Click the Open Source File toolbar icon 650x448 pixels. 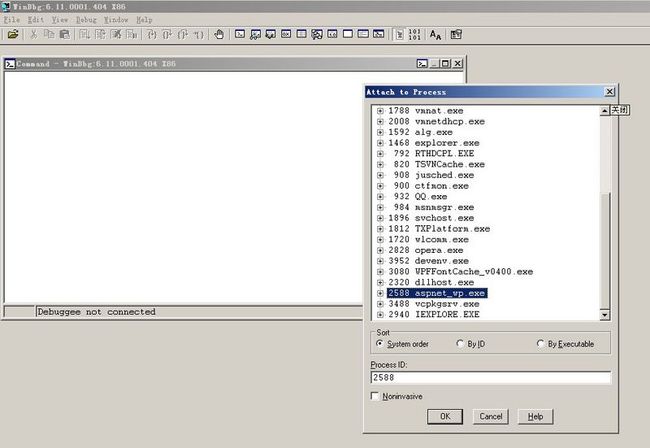[x=13, y=34]
